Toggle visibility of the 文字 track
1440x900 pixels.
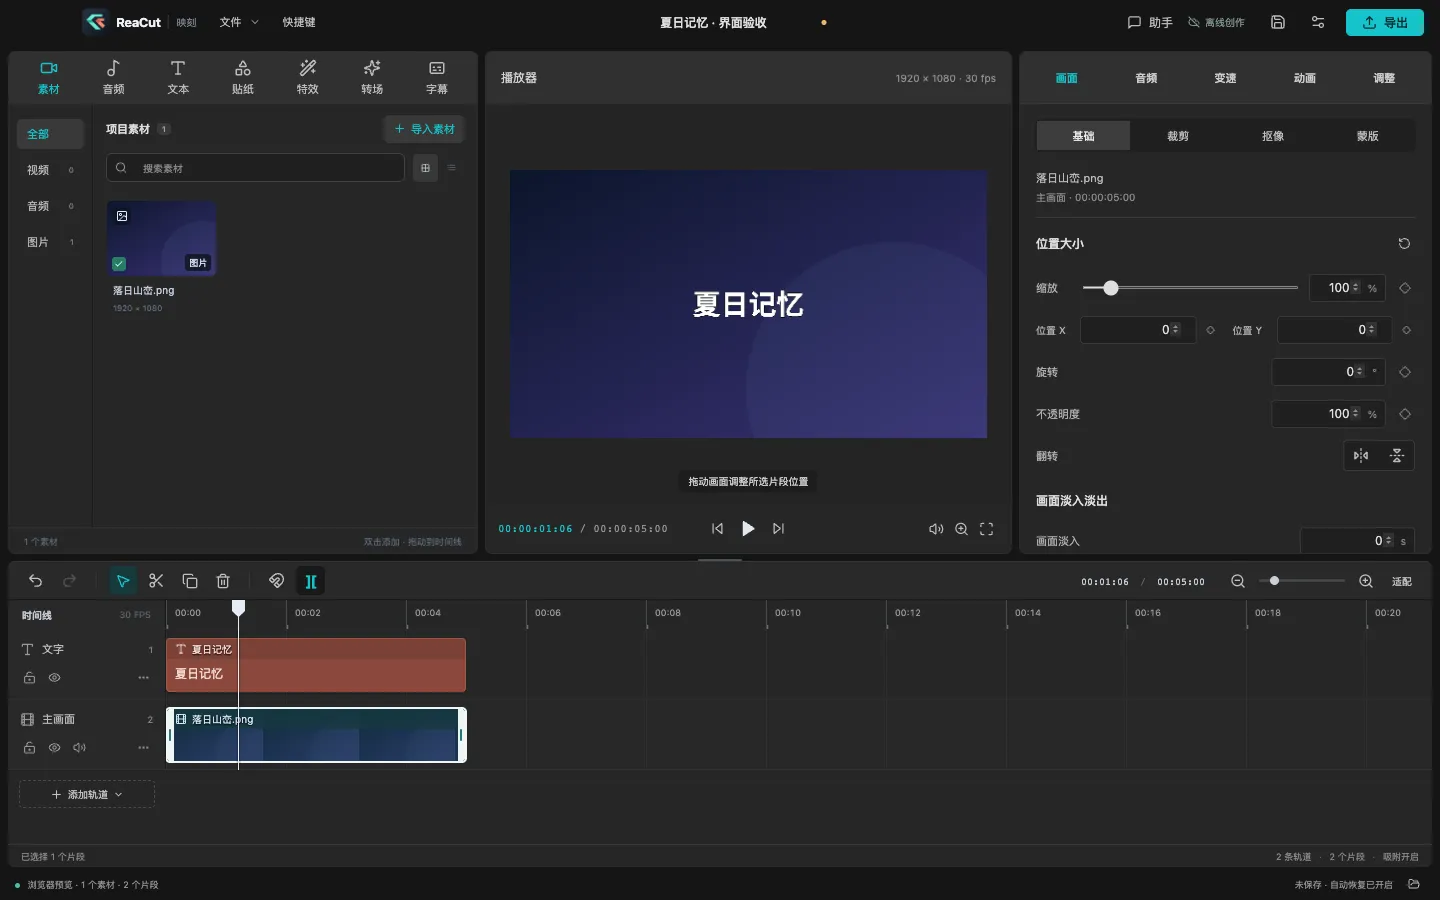click(55, 678)
